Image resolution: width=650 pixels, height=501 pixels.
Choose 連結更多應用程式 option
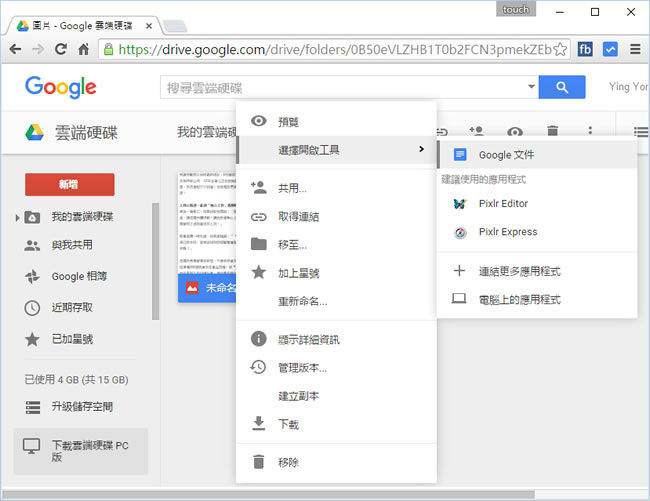coord(537,271)
